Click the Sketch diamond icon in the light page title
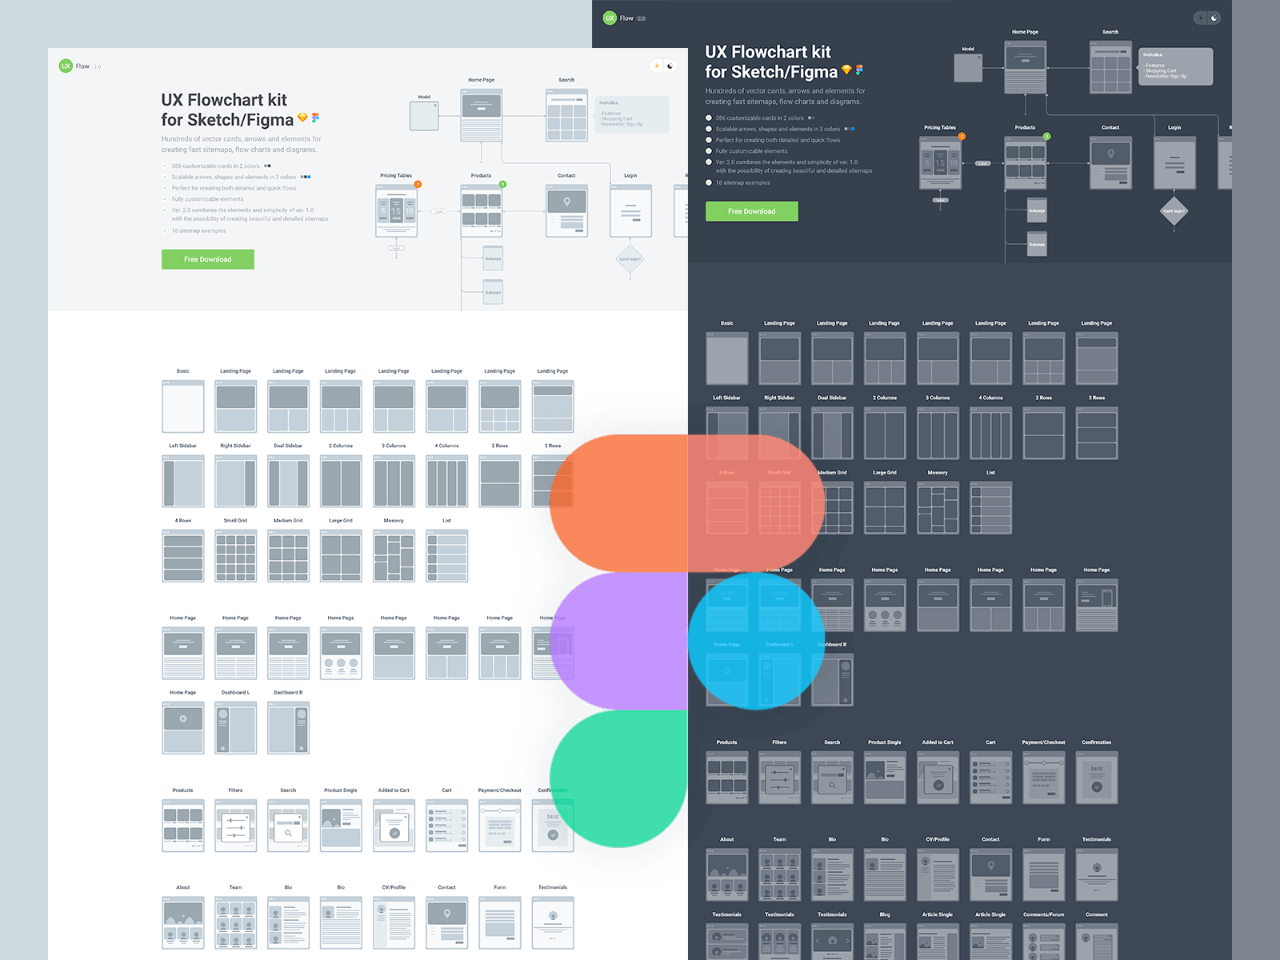 click(x=303, y=118)
